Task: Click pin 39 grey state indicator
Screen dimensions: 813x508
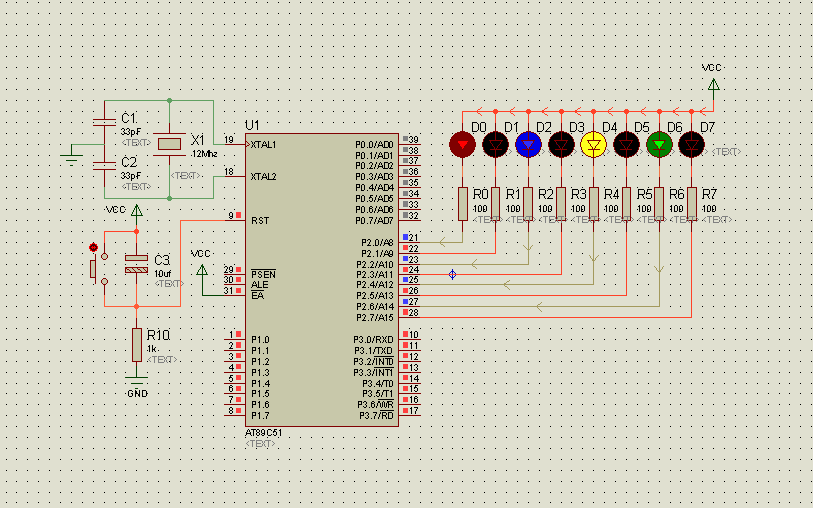Action: tap(405, 139)
